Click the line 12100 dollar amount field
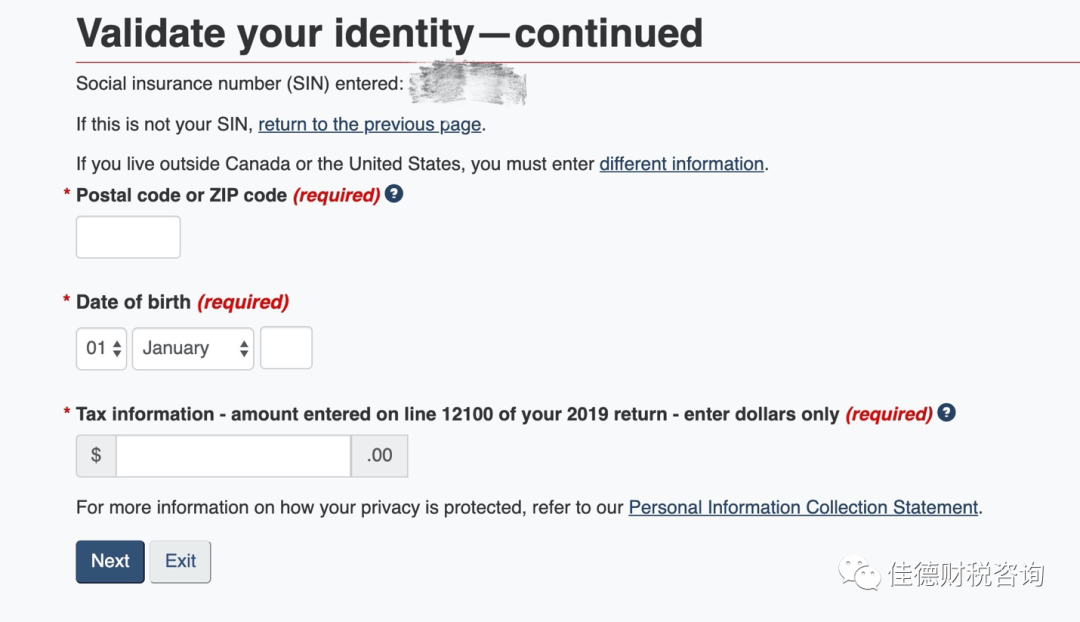The image size is (1080, 622). 233,456
